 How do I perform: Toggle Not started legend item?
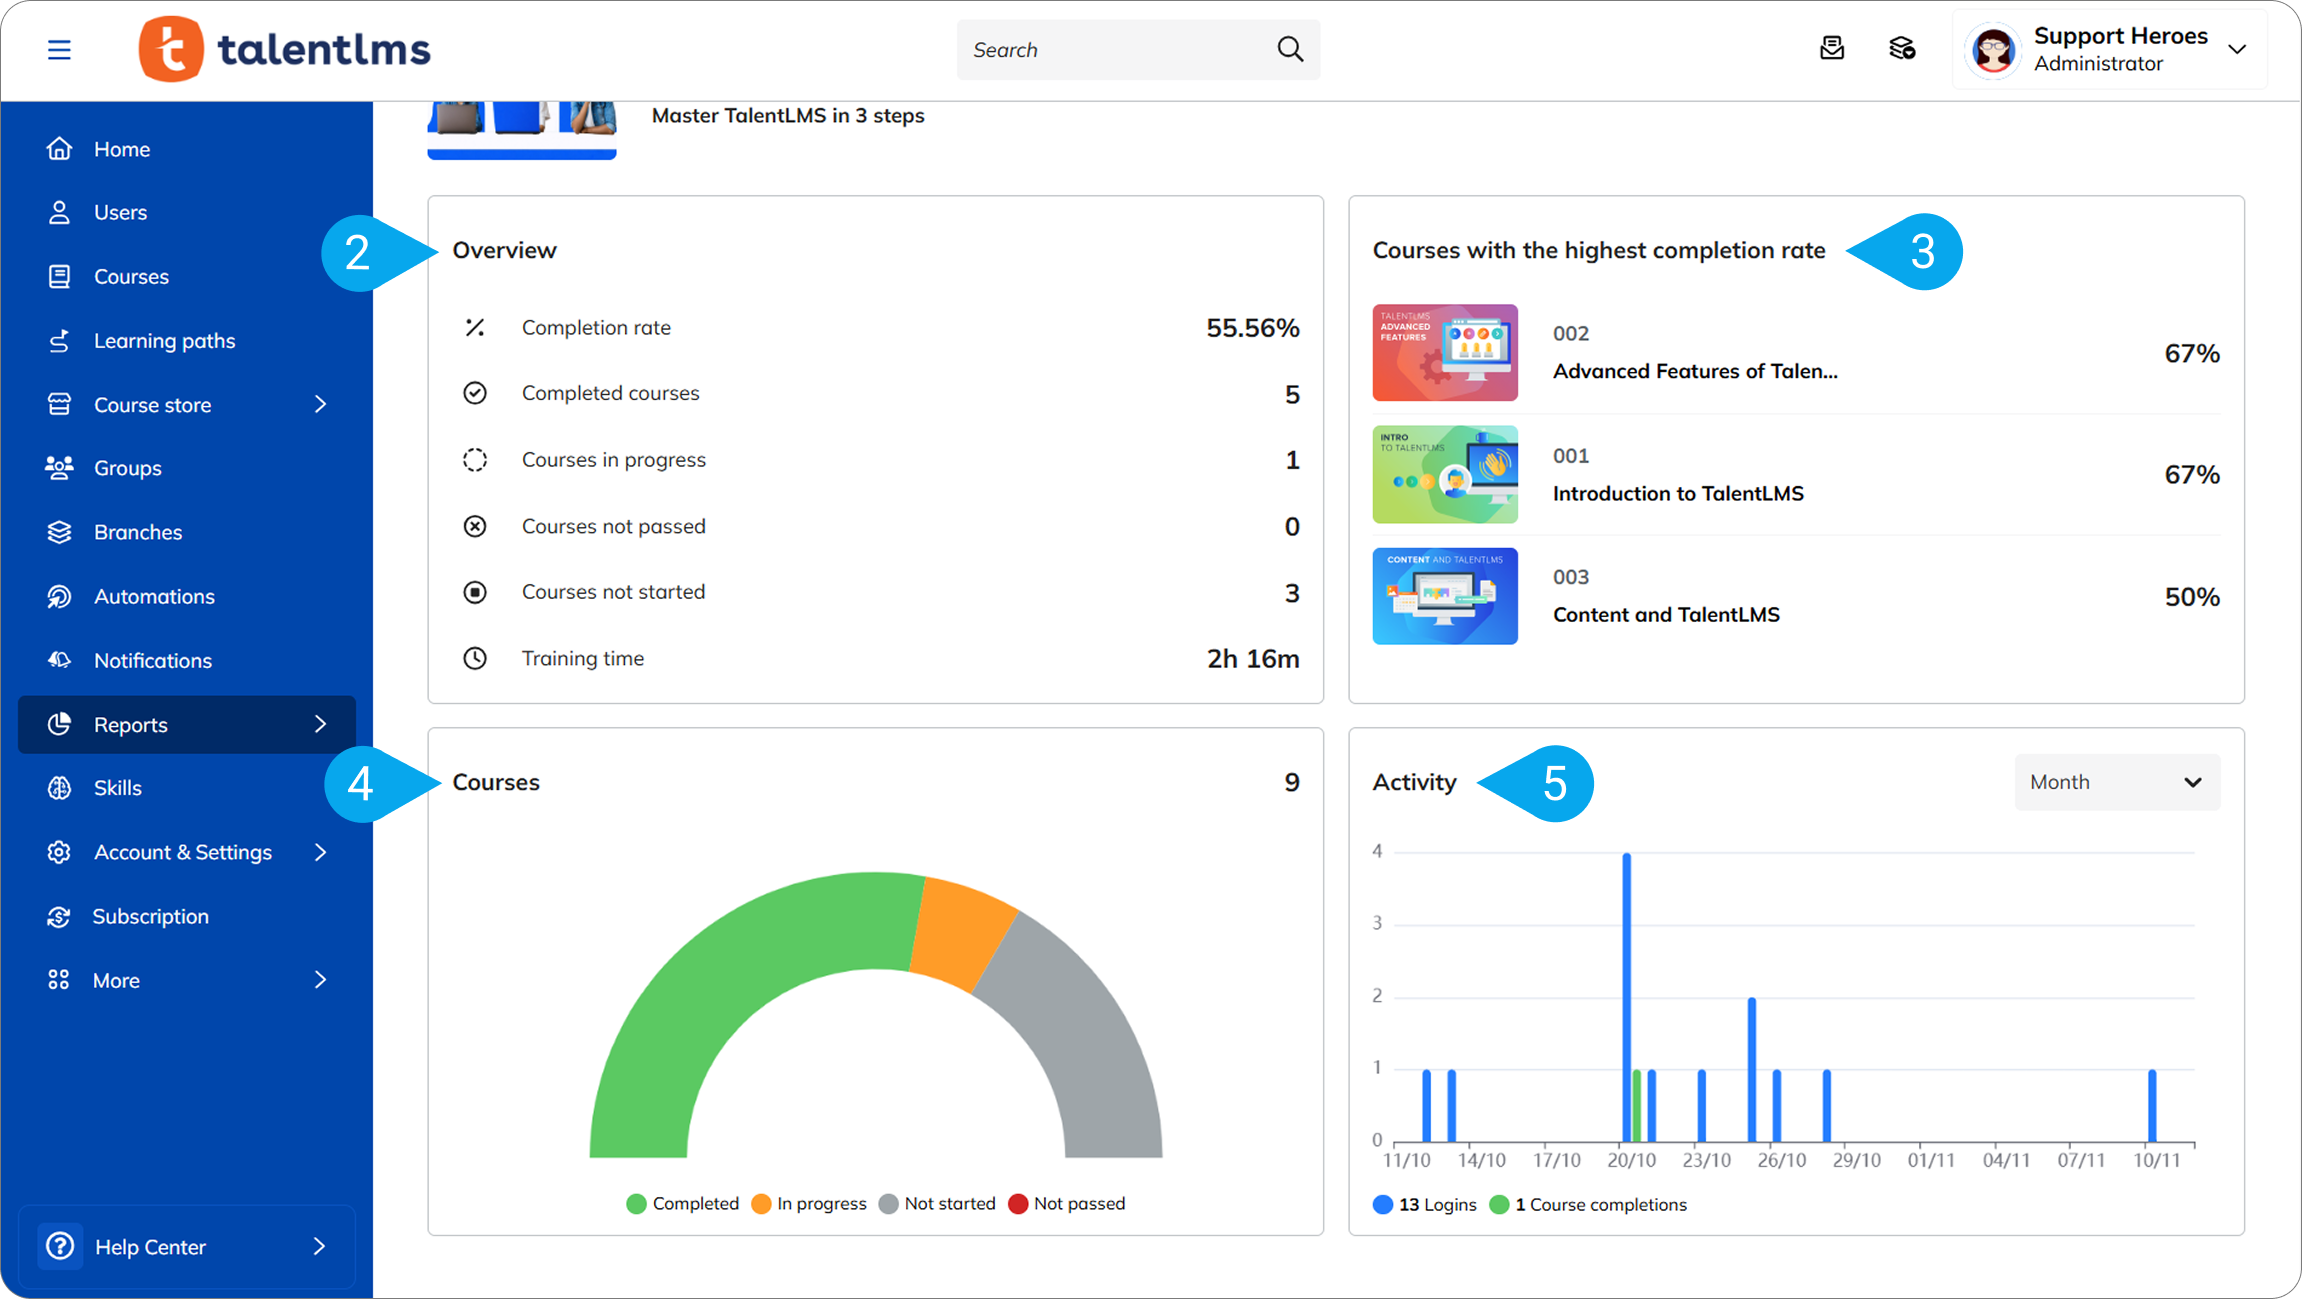coord(937,1203)
